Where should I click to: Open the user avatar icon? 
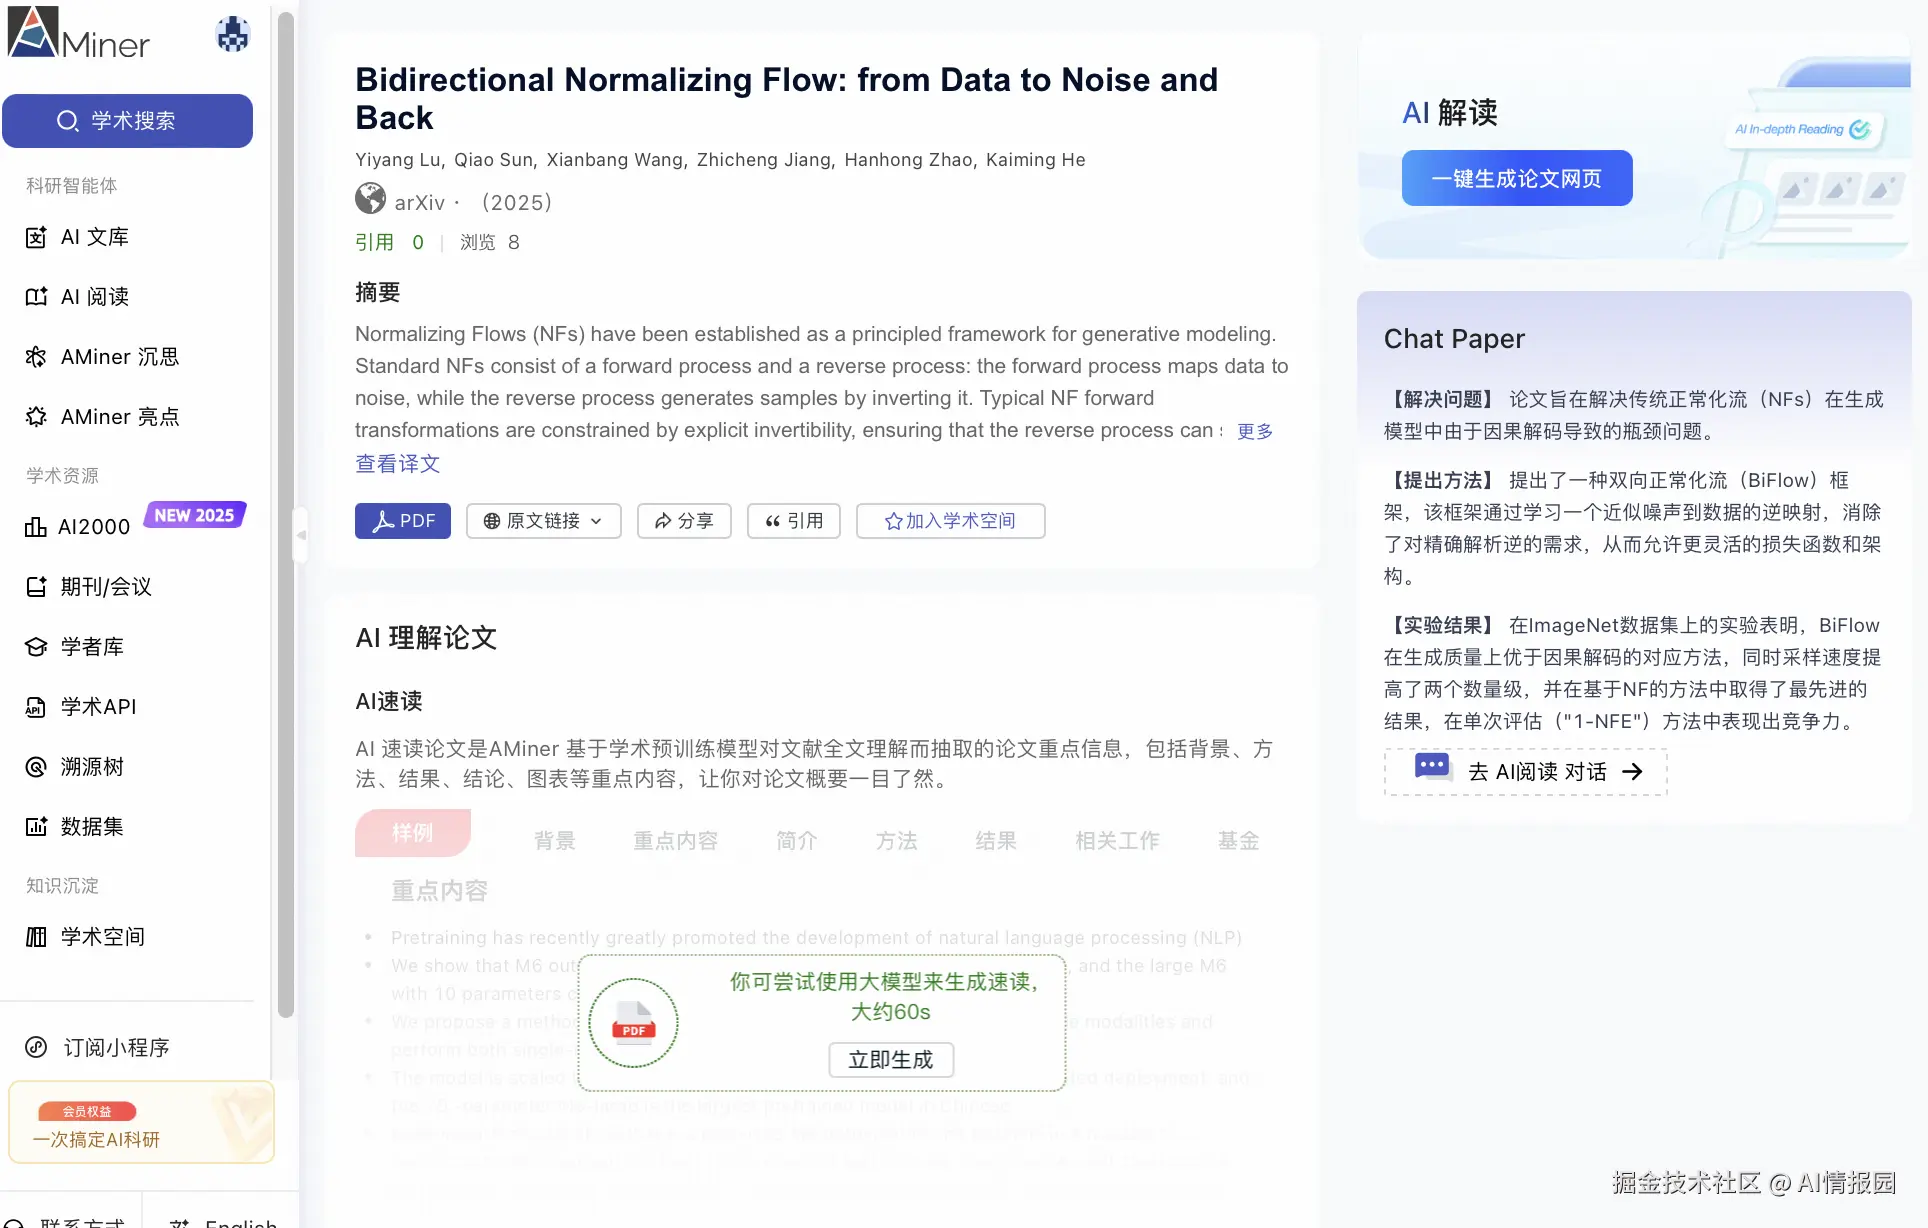[233, 35]
